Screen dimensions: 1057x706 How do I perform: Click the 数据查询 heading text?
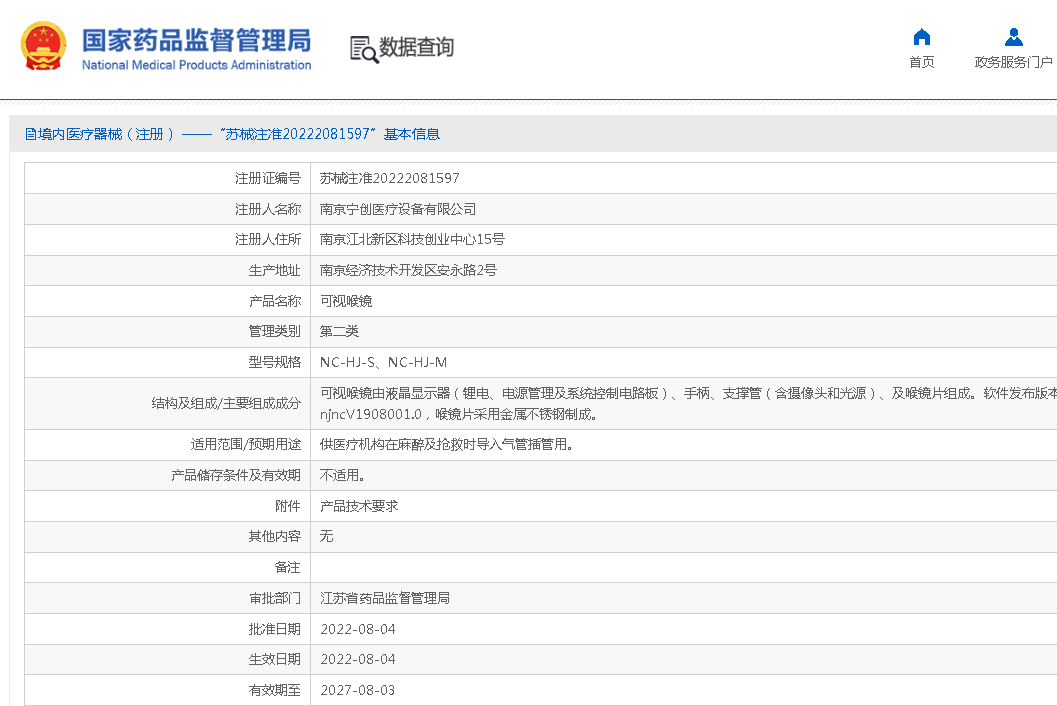[416, 47]
